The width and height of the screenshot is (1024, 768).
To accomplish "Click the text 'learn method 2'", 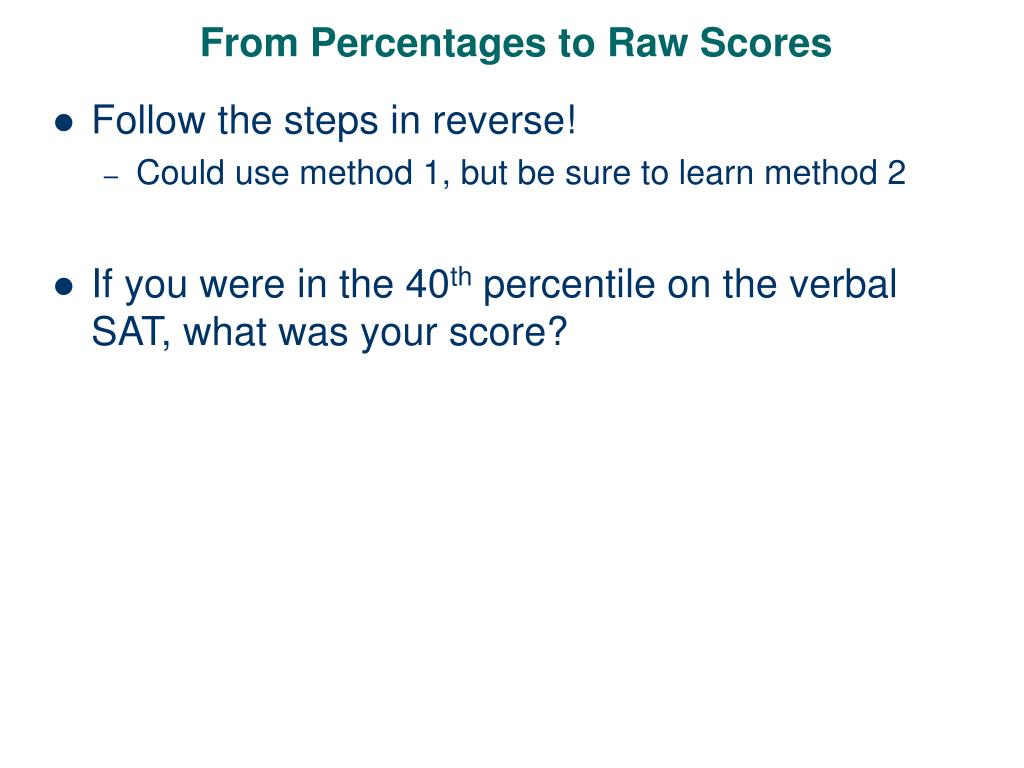I will 792,173.
